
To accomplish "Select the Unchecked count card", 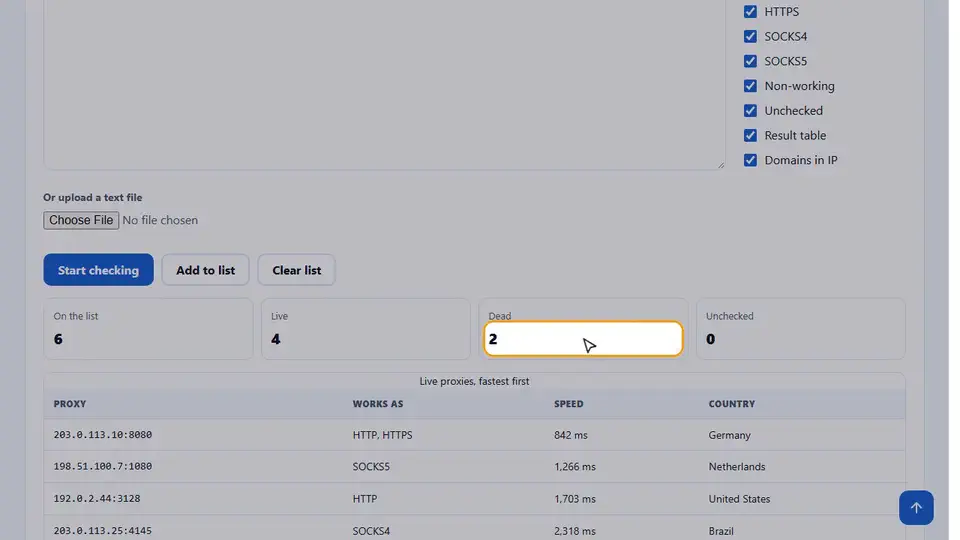I will pyautogui.click(x=801, y=329).
